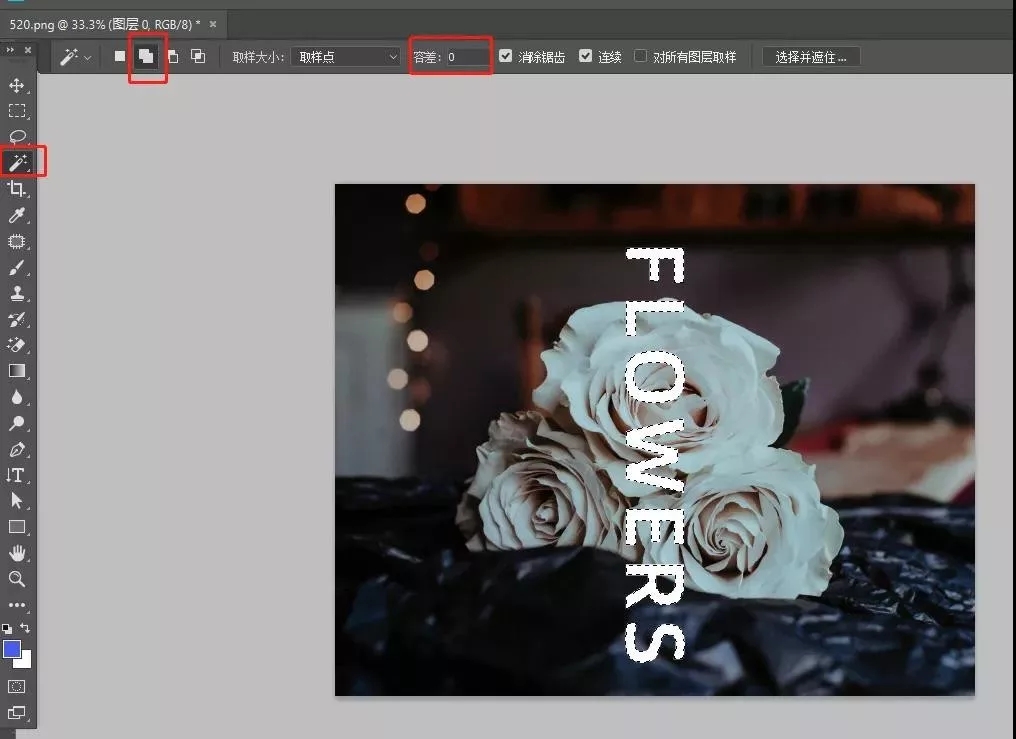Select the Crop tool
This screenshot has height=739, width=1016.
point(17,189)
